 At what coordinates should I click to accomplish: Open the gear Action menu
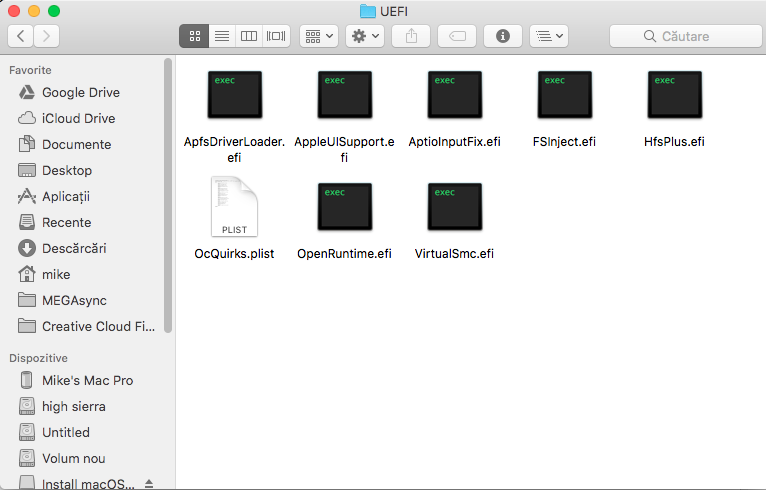(x=365, y=36)
